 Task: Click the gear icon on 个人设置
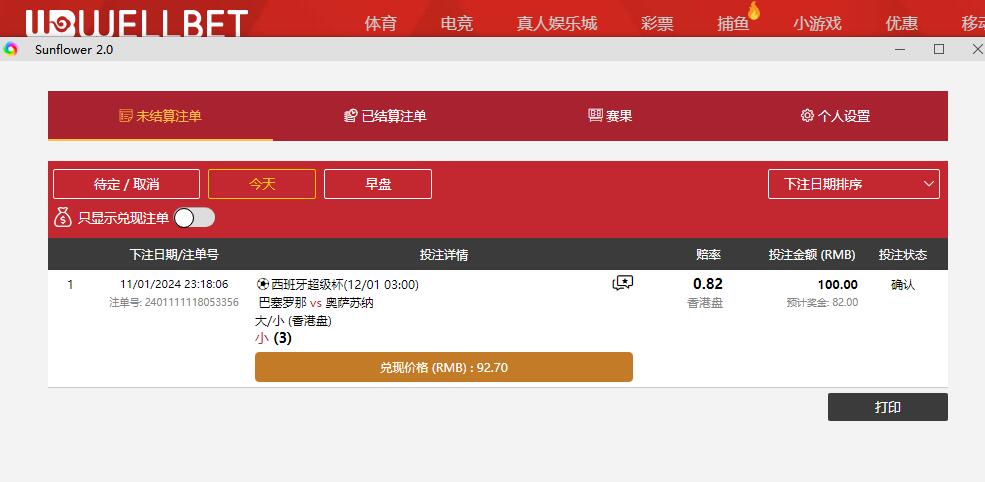click(807, 116)
